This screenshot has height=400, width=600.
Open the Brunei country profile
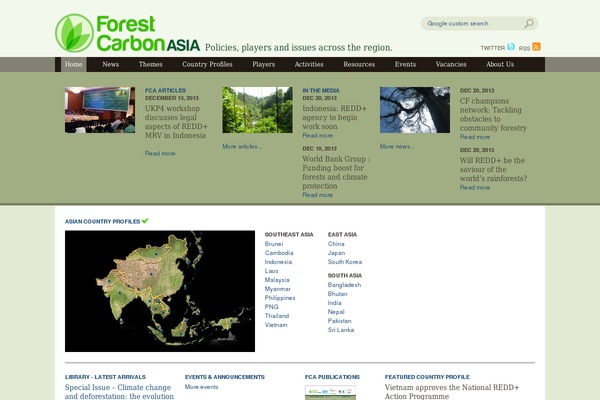(274, 244)
